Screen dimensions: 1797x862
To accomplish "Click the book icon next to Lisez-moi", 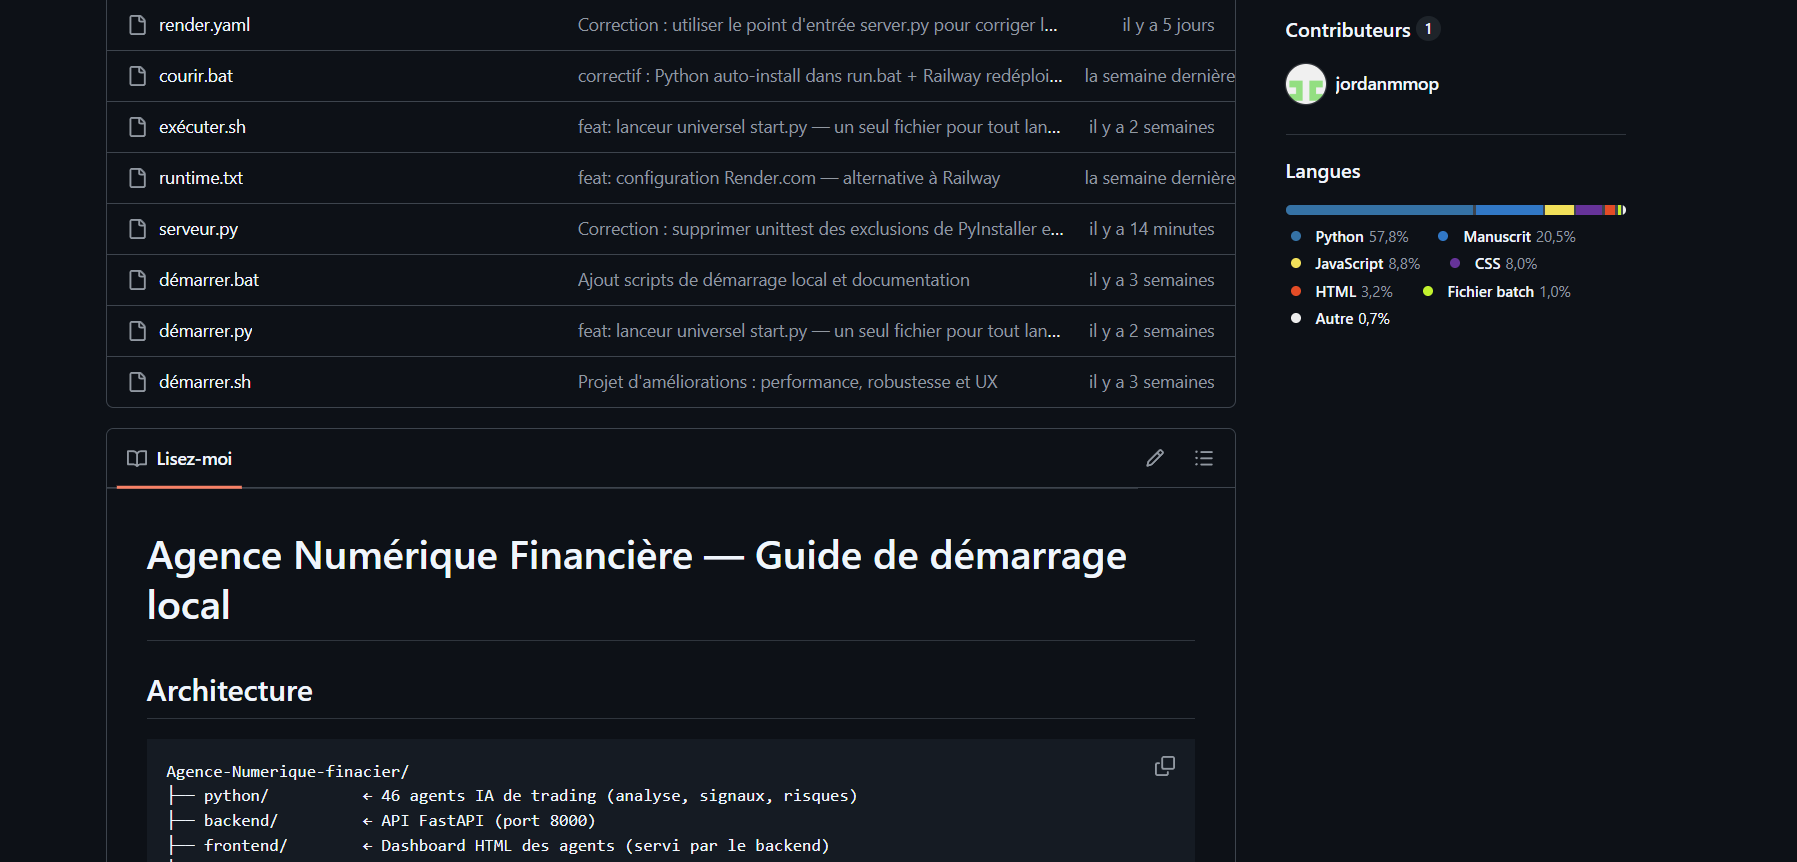I will pos(137,459).
